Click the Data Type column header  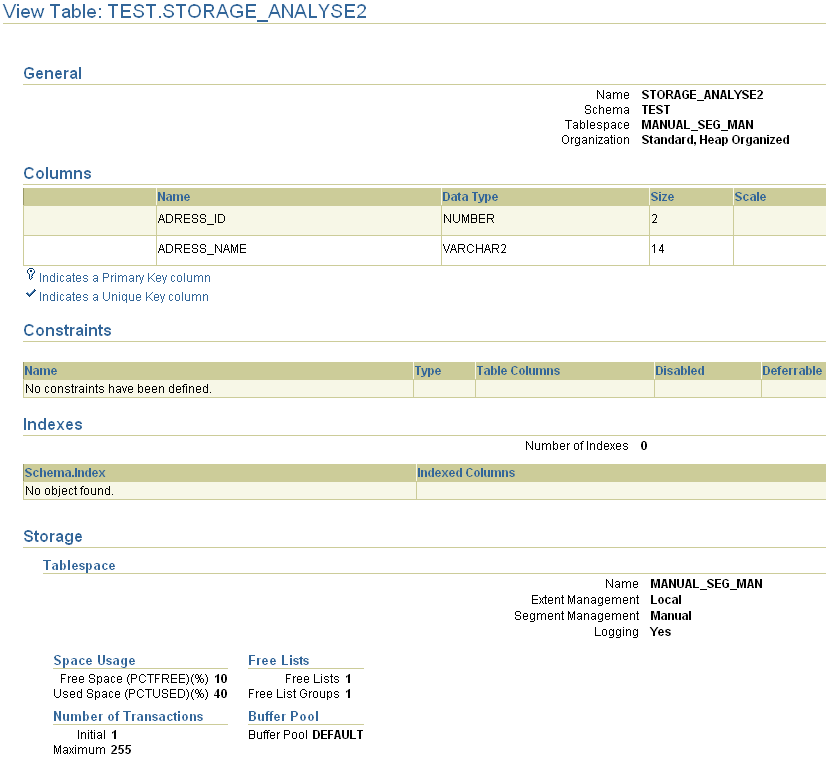[x=470, y=197]
